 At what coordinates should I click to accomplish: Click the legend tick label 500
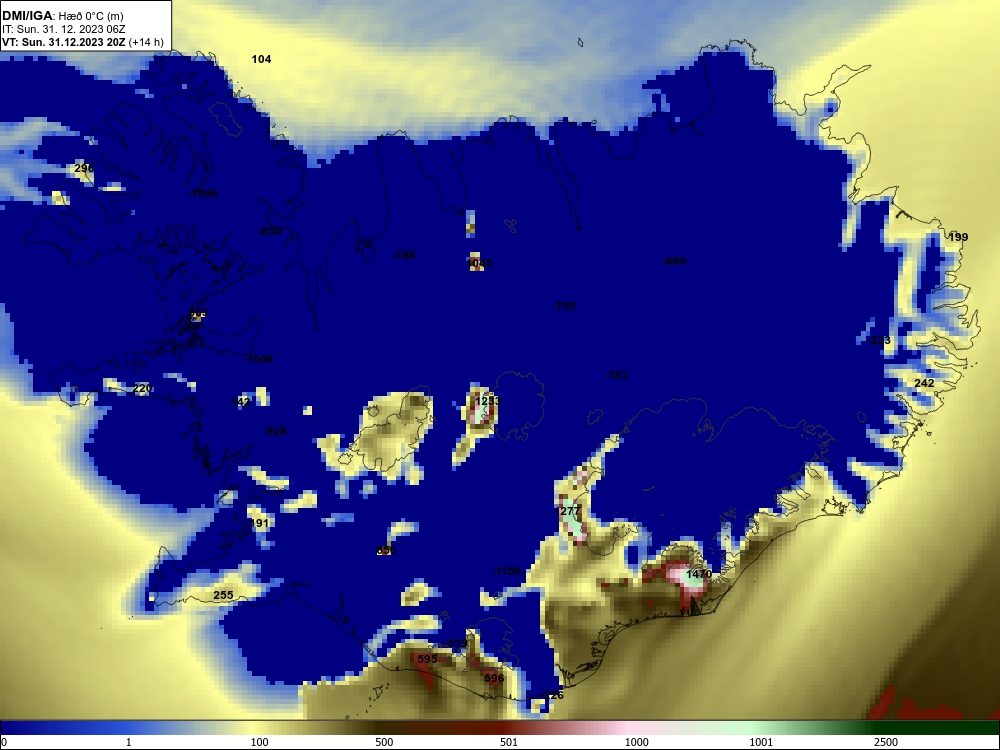[x=384, y=742]
